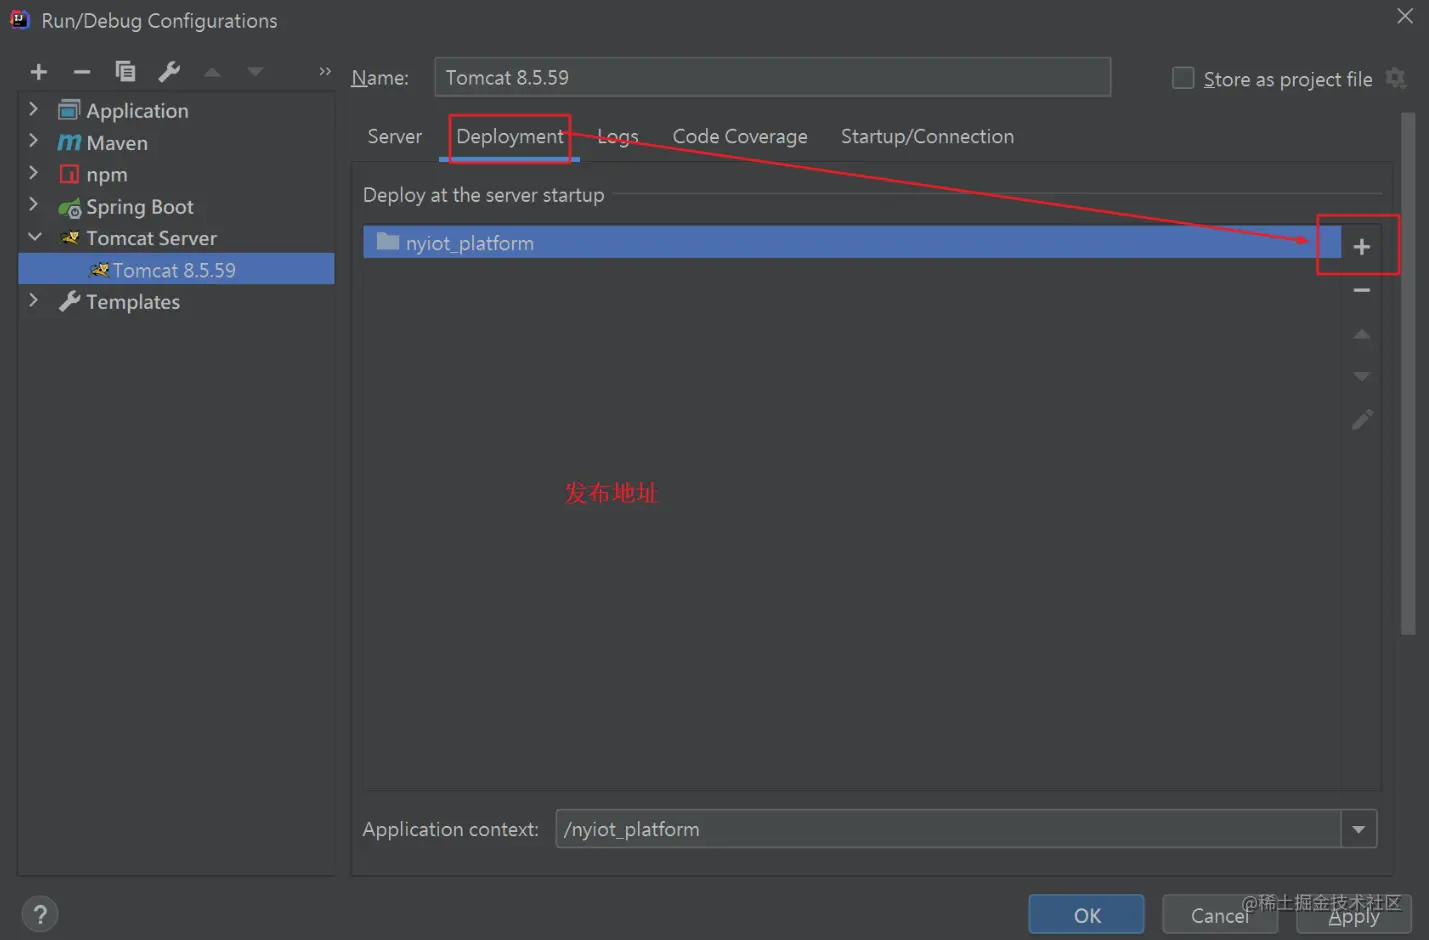Viewport: 1429px width, 940px height.
Task: Select the Tomcat 8.5.59 configuration
Action: (x=176, y=269)
